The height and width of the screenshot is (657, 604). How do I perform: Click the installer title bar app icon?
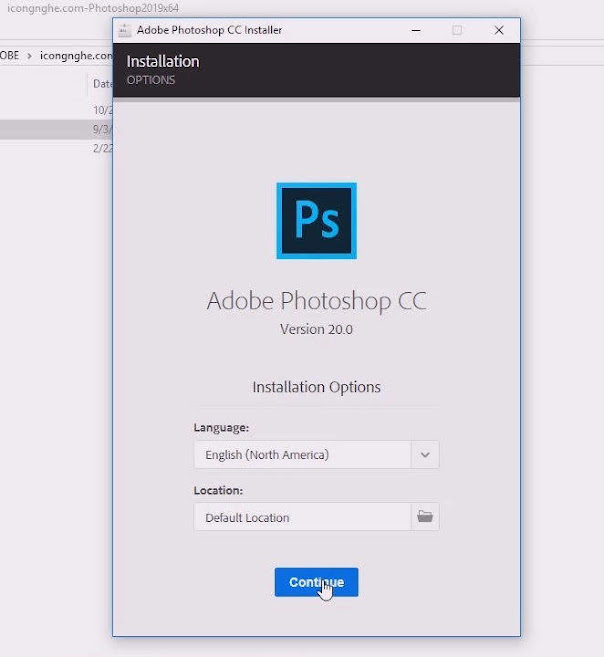(124, 31)
